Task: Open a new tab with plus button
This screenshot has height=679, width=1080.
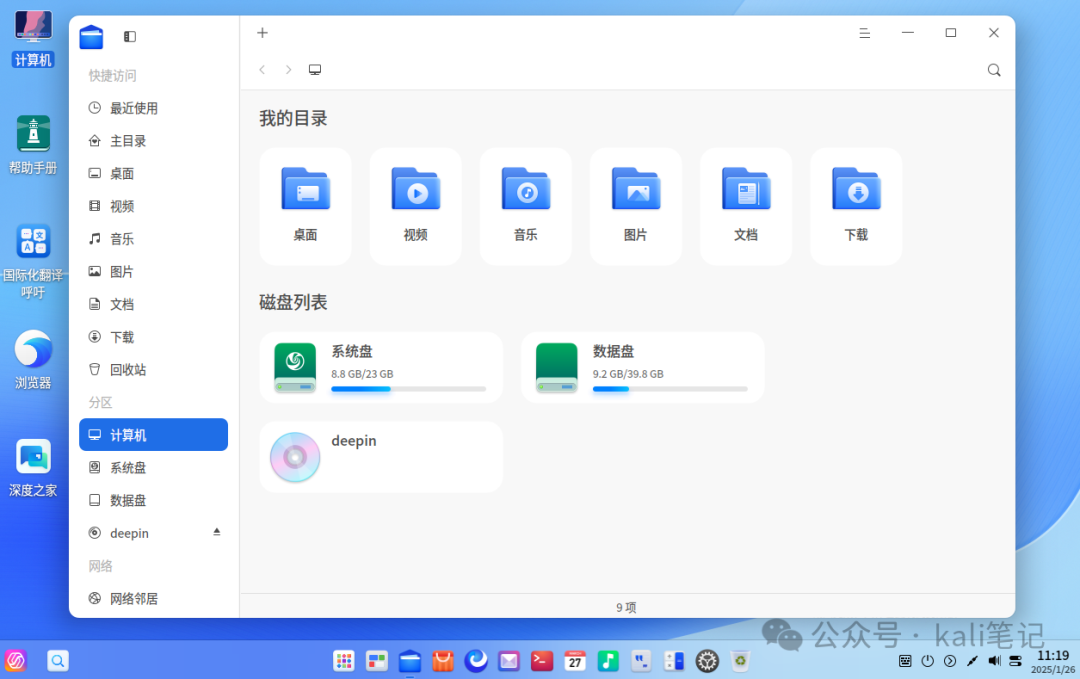Action: coord(262,32)
